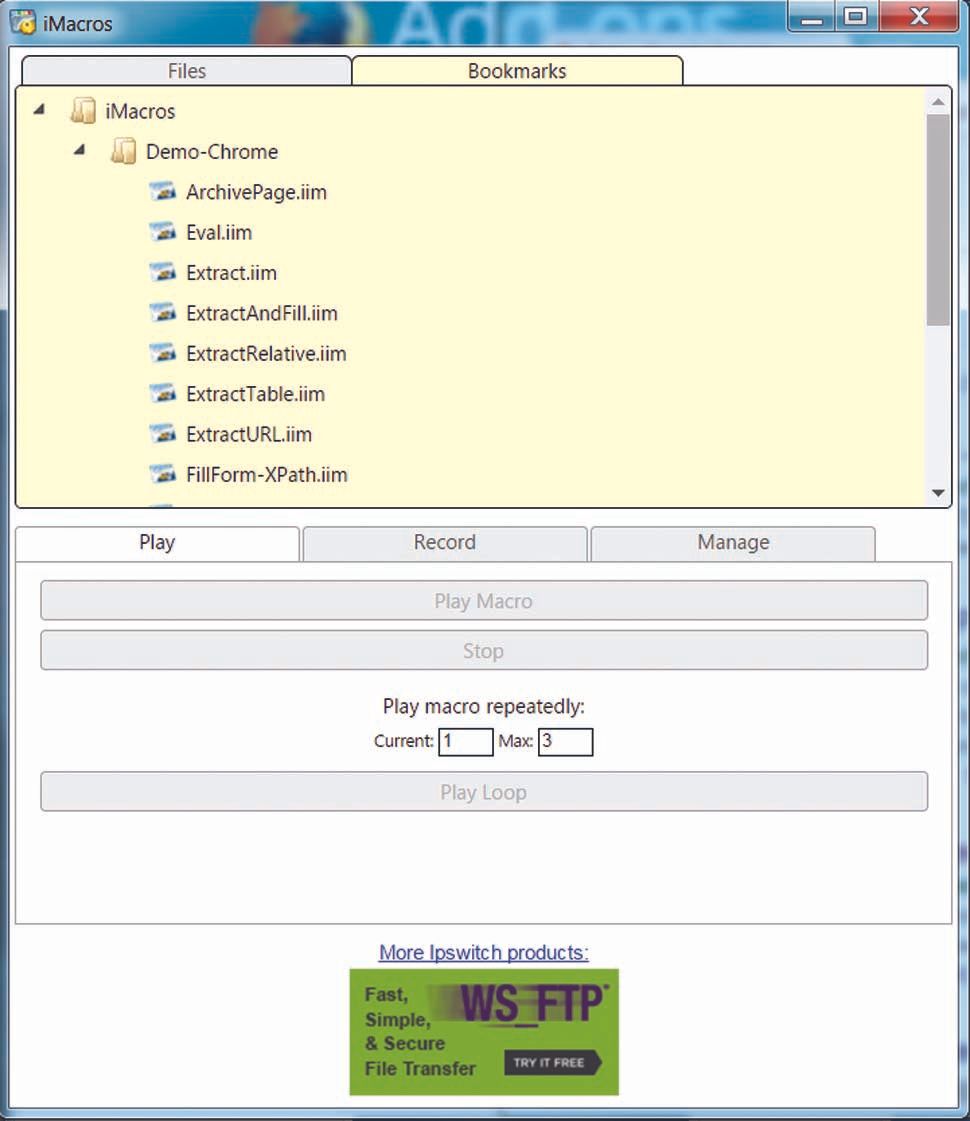970x1121 pixels.
Task: Open the Record tab
Action: 444,543
